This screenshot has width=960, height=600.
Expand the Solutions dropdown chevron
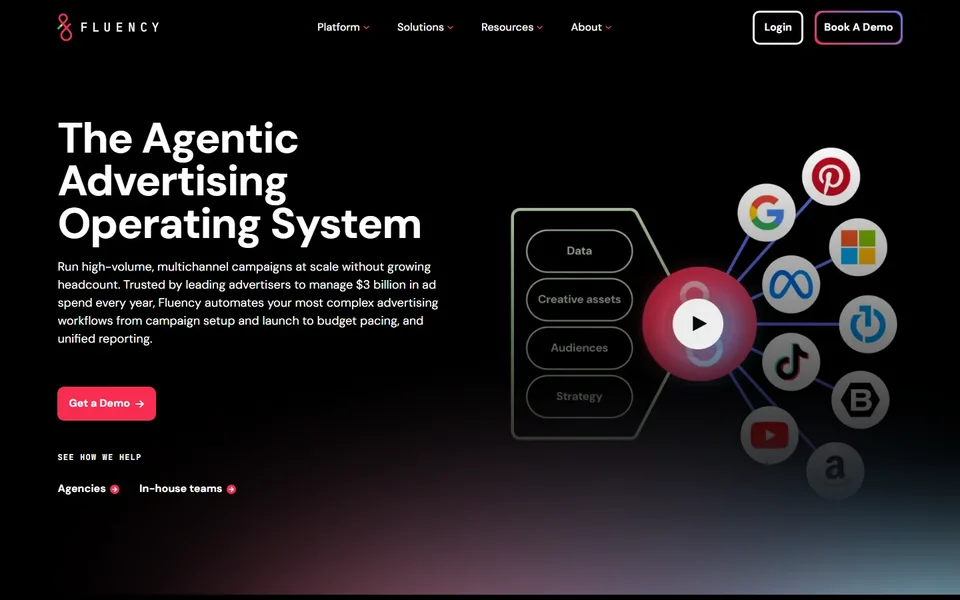point(450,28)
